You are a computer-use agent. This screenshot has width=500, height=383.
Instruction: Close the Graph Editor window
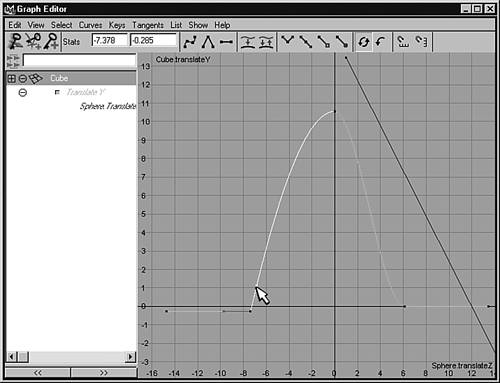[490, 9]
